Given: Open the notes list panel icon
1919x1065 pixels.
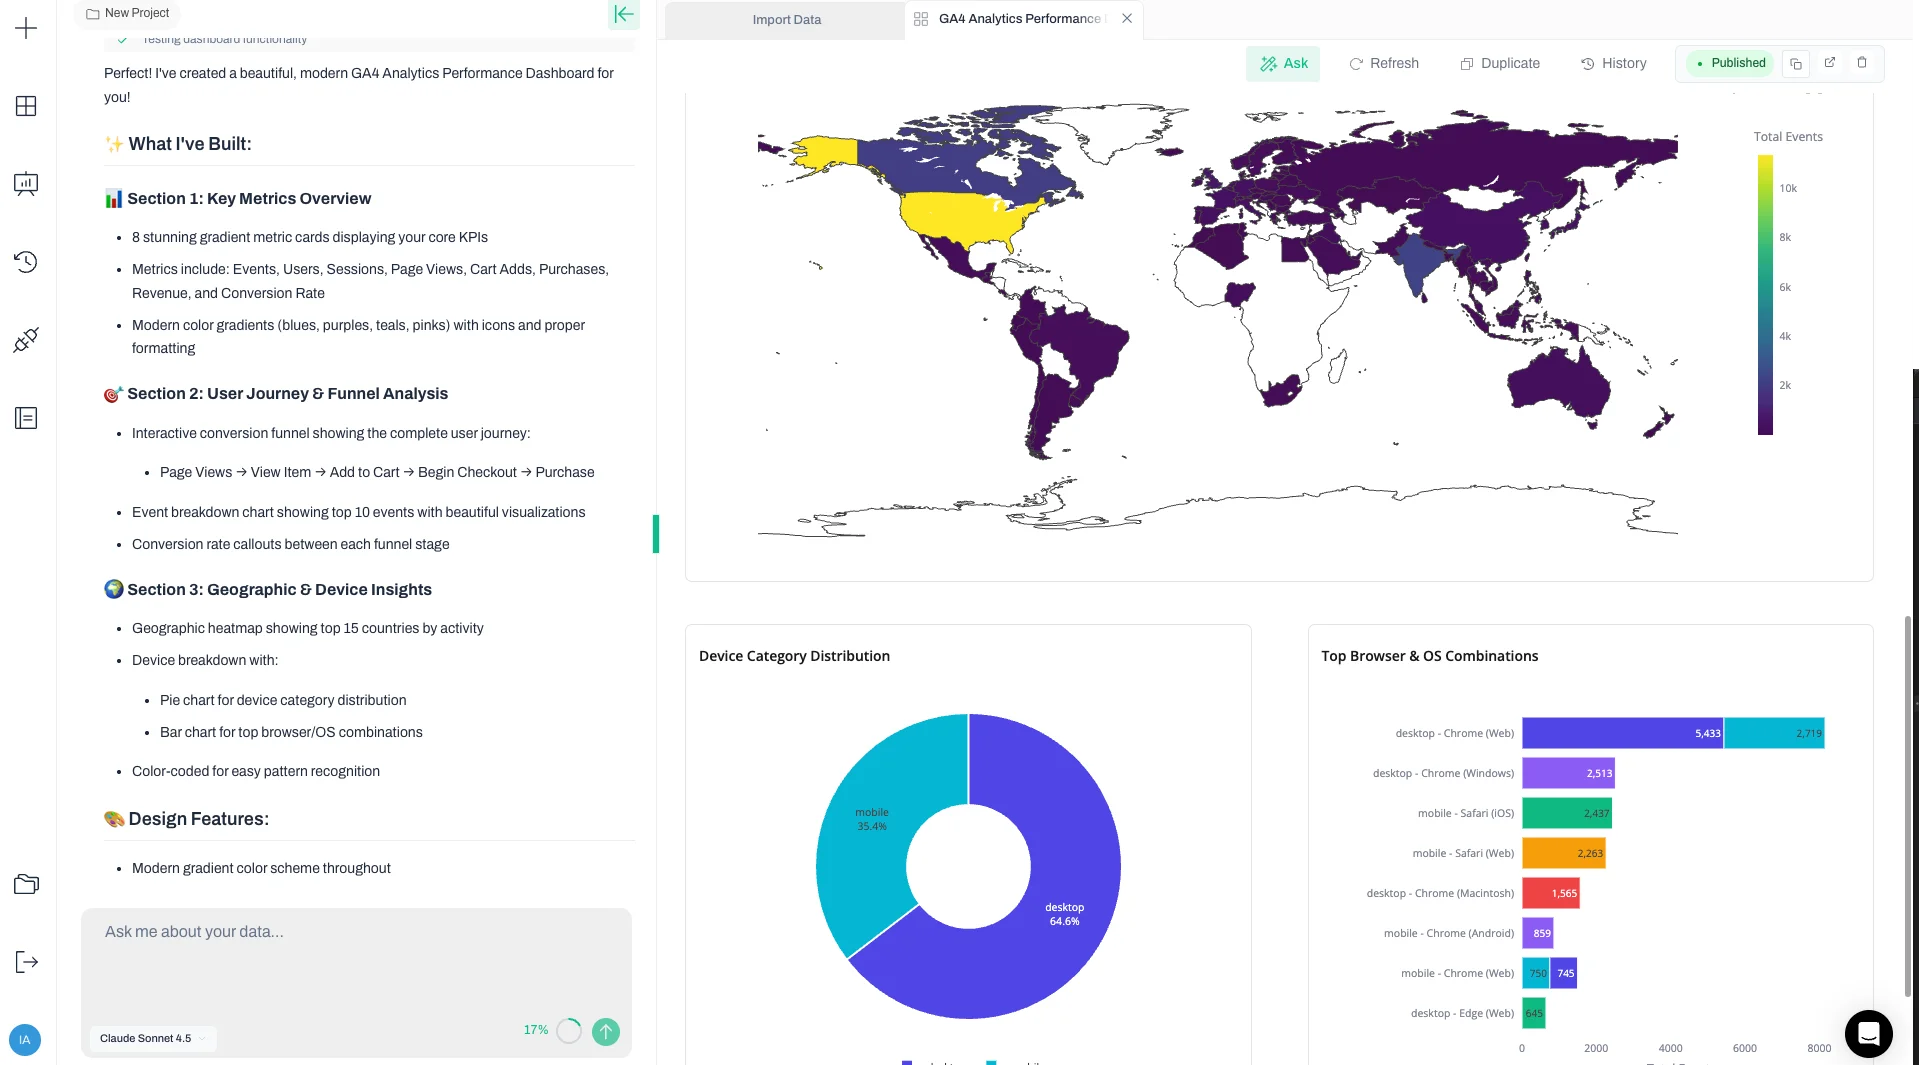Looking at the screenshot, I should (x=25, y=418).
